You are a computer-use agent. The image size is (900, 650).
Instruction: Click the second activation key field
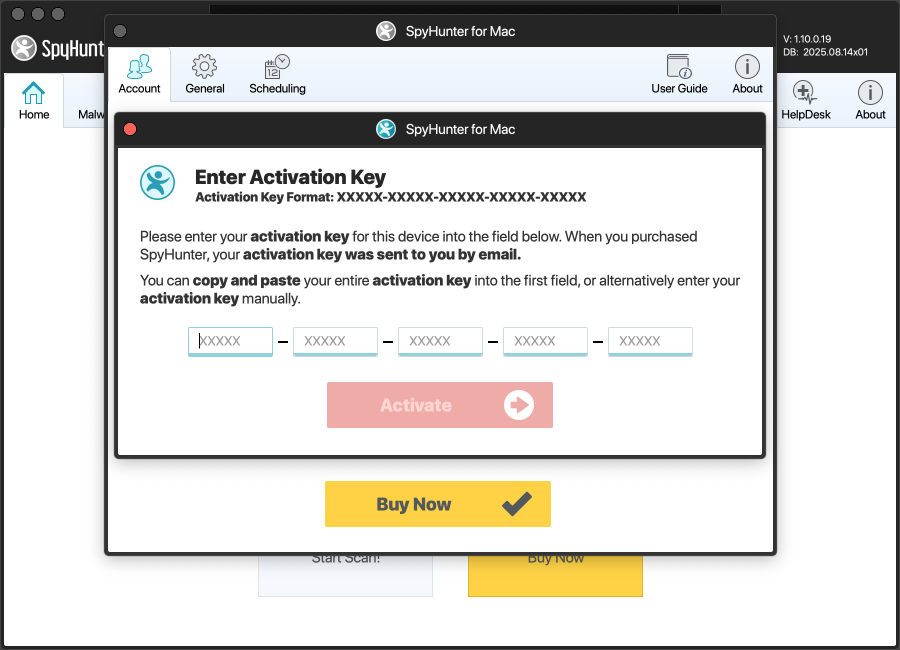tap(335, 341)
